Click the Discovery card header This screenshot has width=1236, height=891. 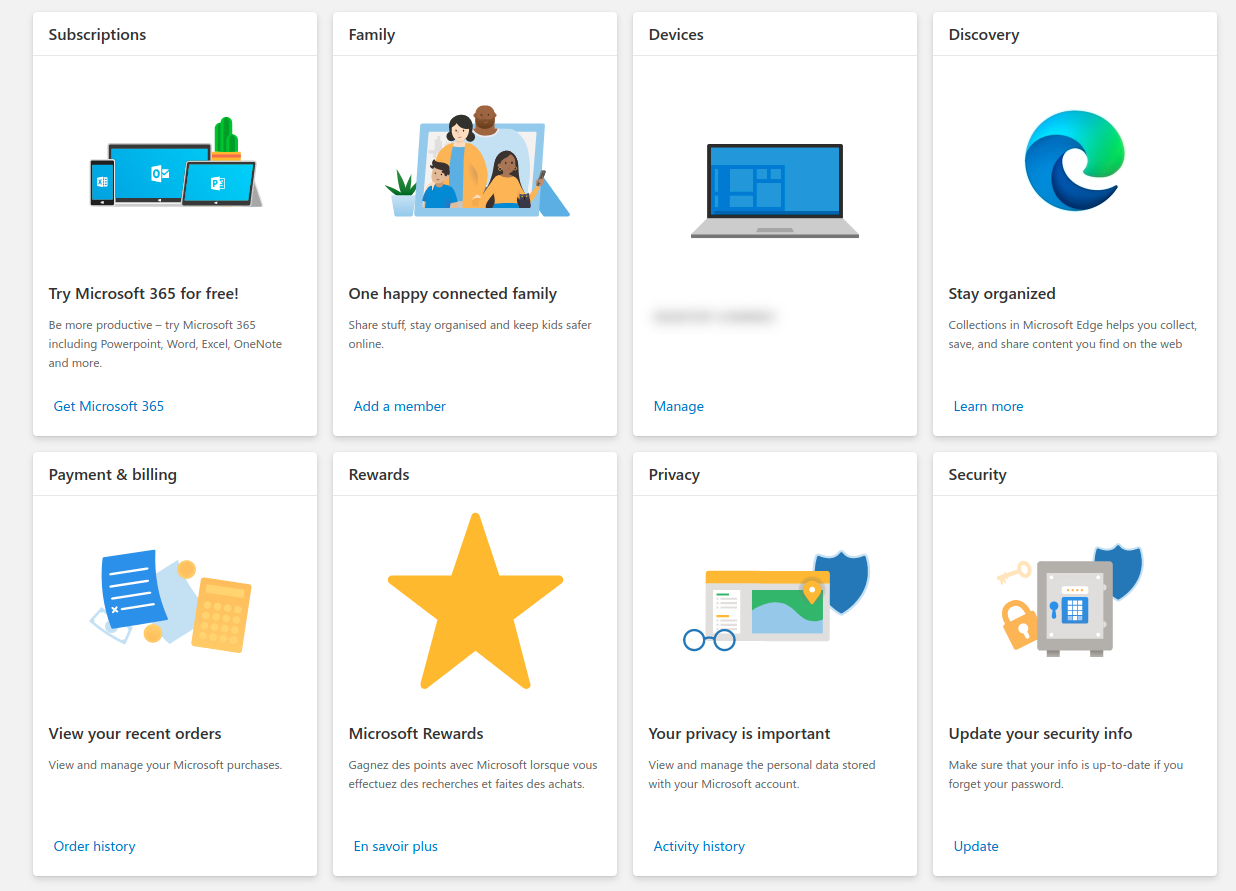[x=984, y=34]
